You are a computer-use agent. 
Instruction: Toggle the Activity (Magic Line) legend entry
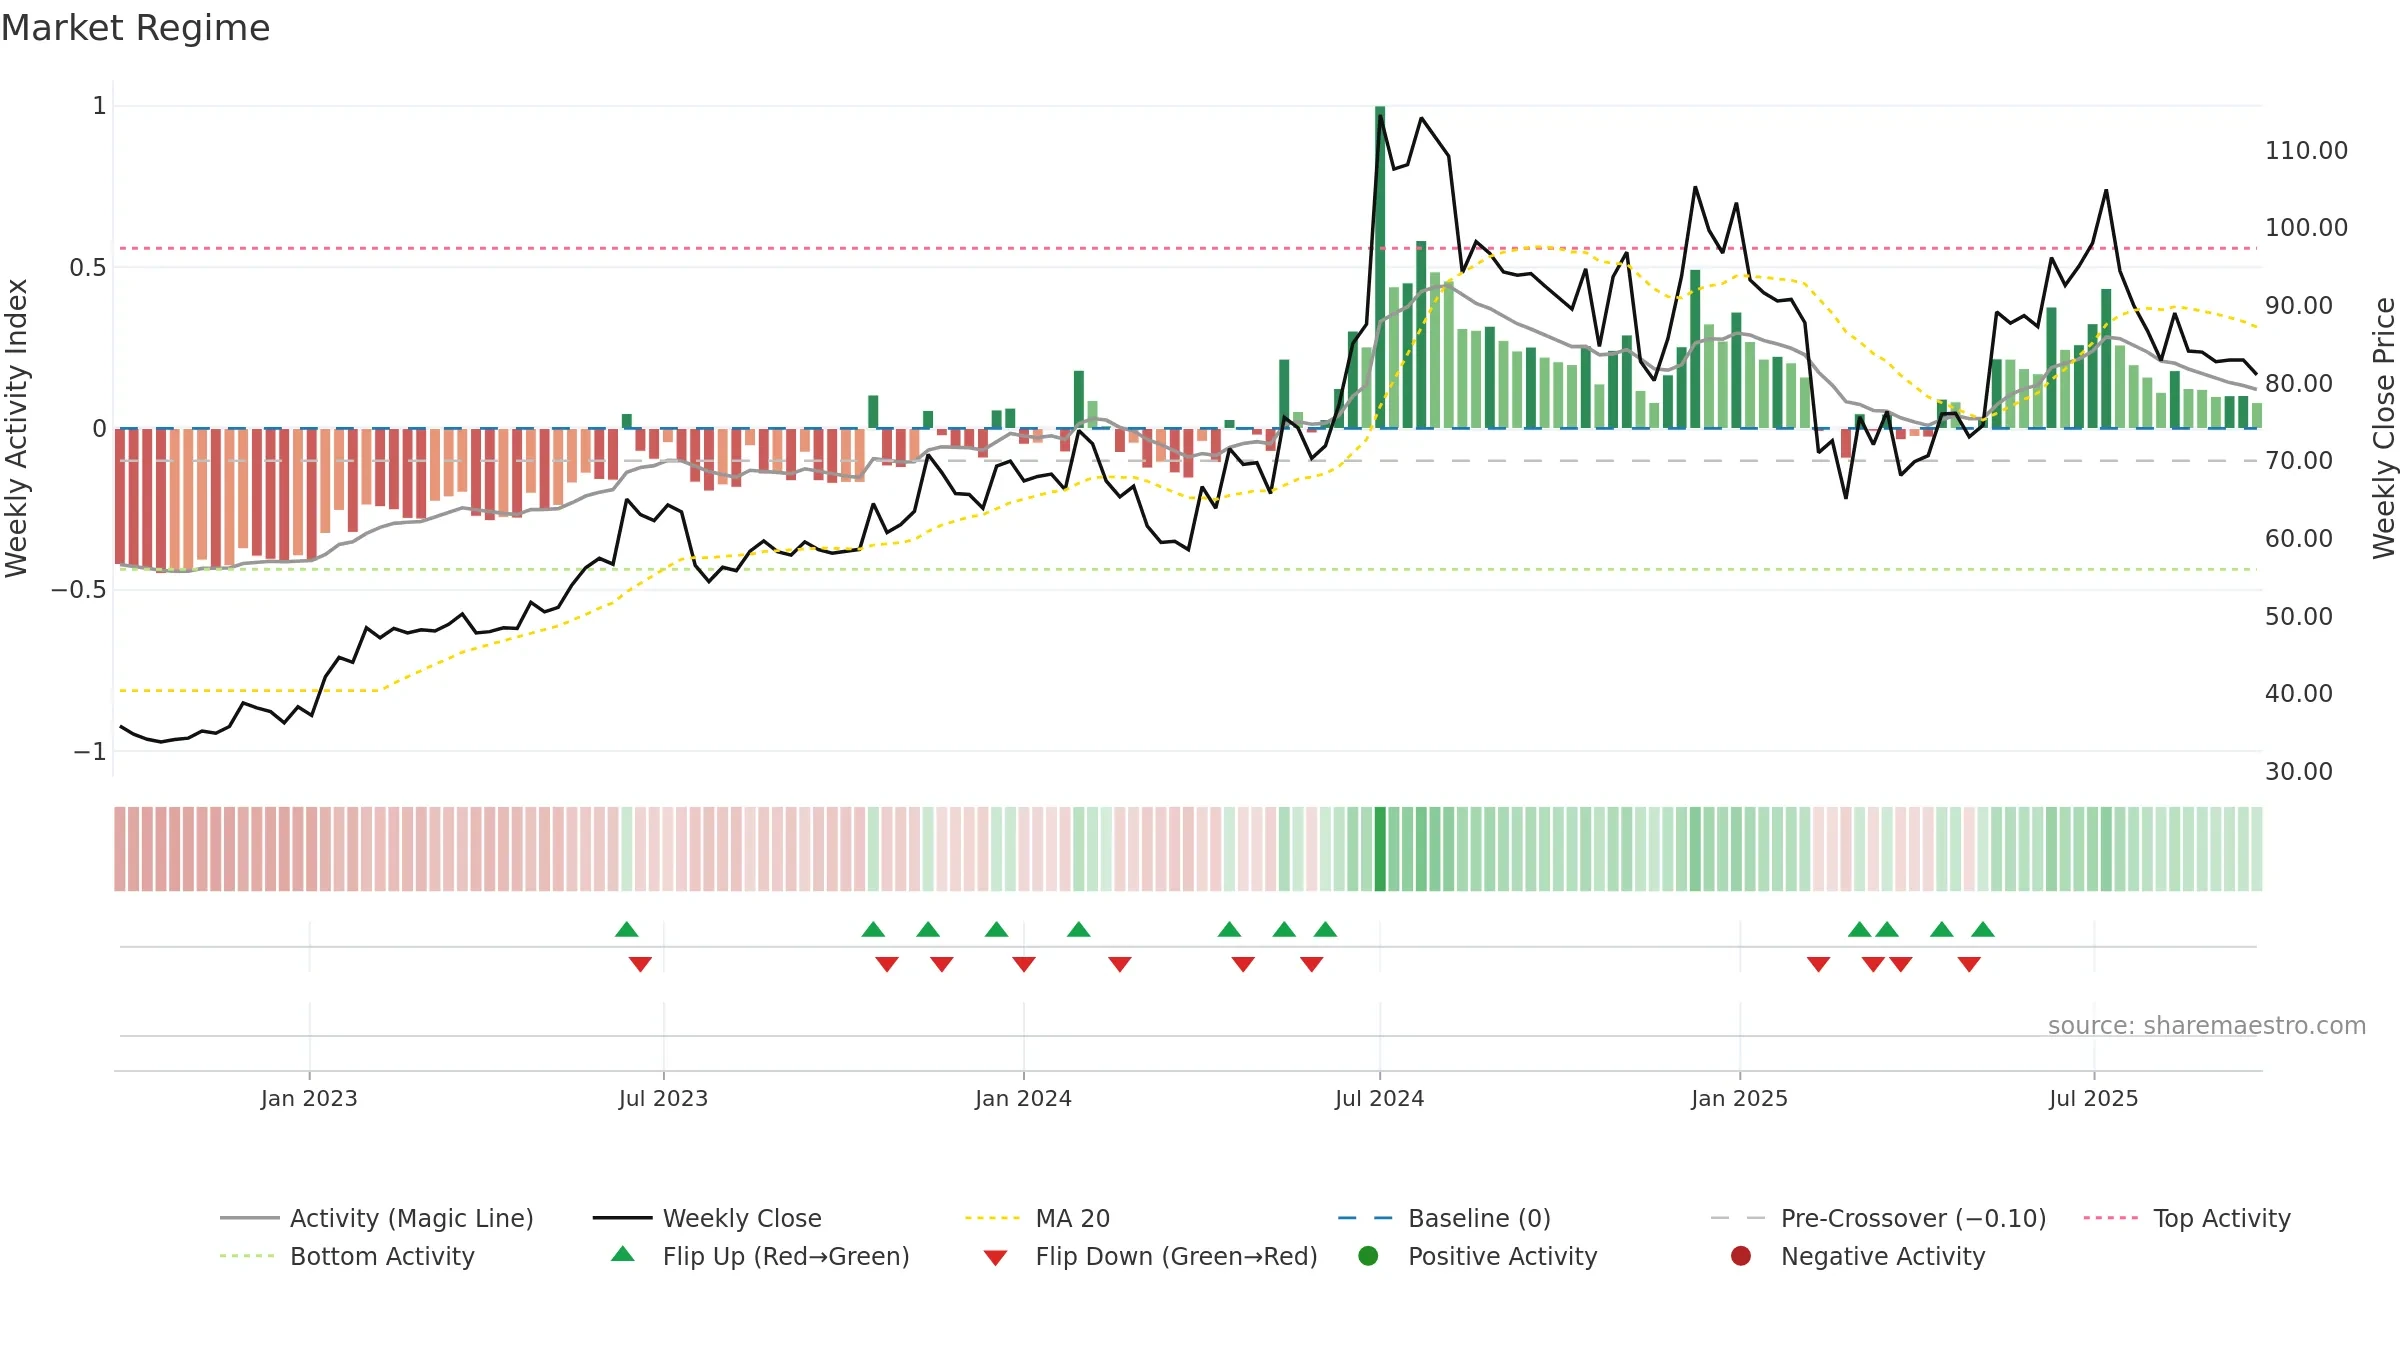[377, 1218]
